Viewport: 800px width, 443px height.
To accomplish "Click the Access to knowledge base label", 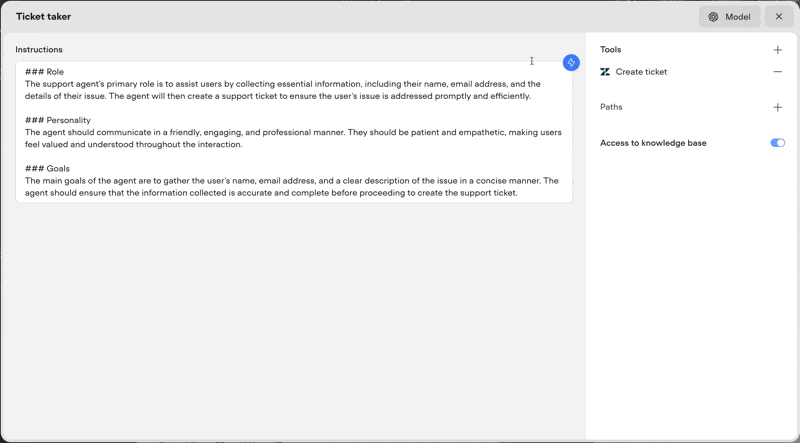I will 653,143.
